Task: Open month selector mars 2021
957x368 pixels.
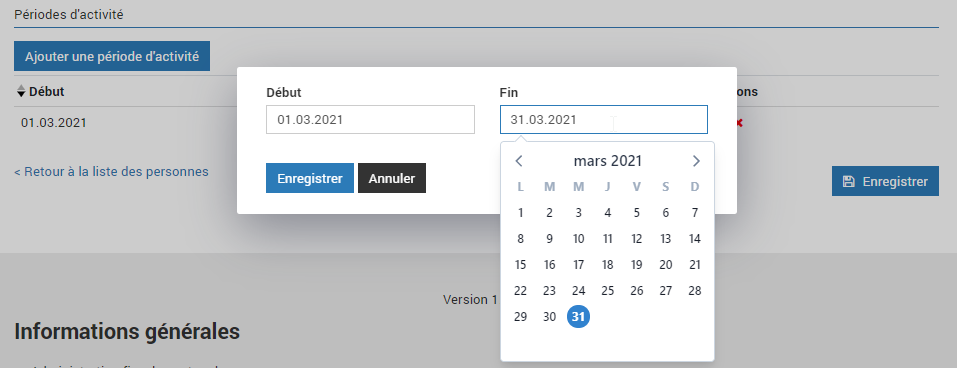Action: [607, 161]
